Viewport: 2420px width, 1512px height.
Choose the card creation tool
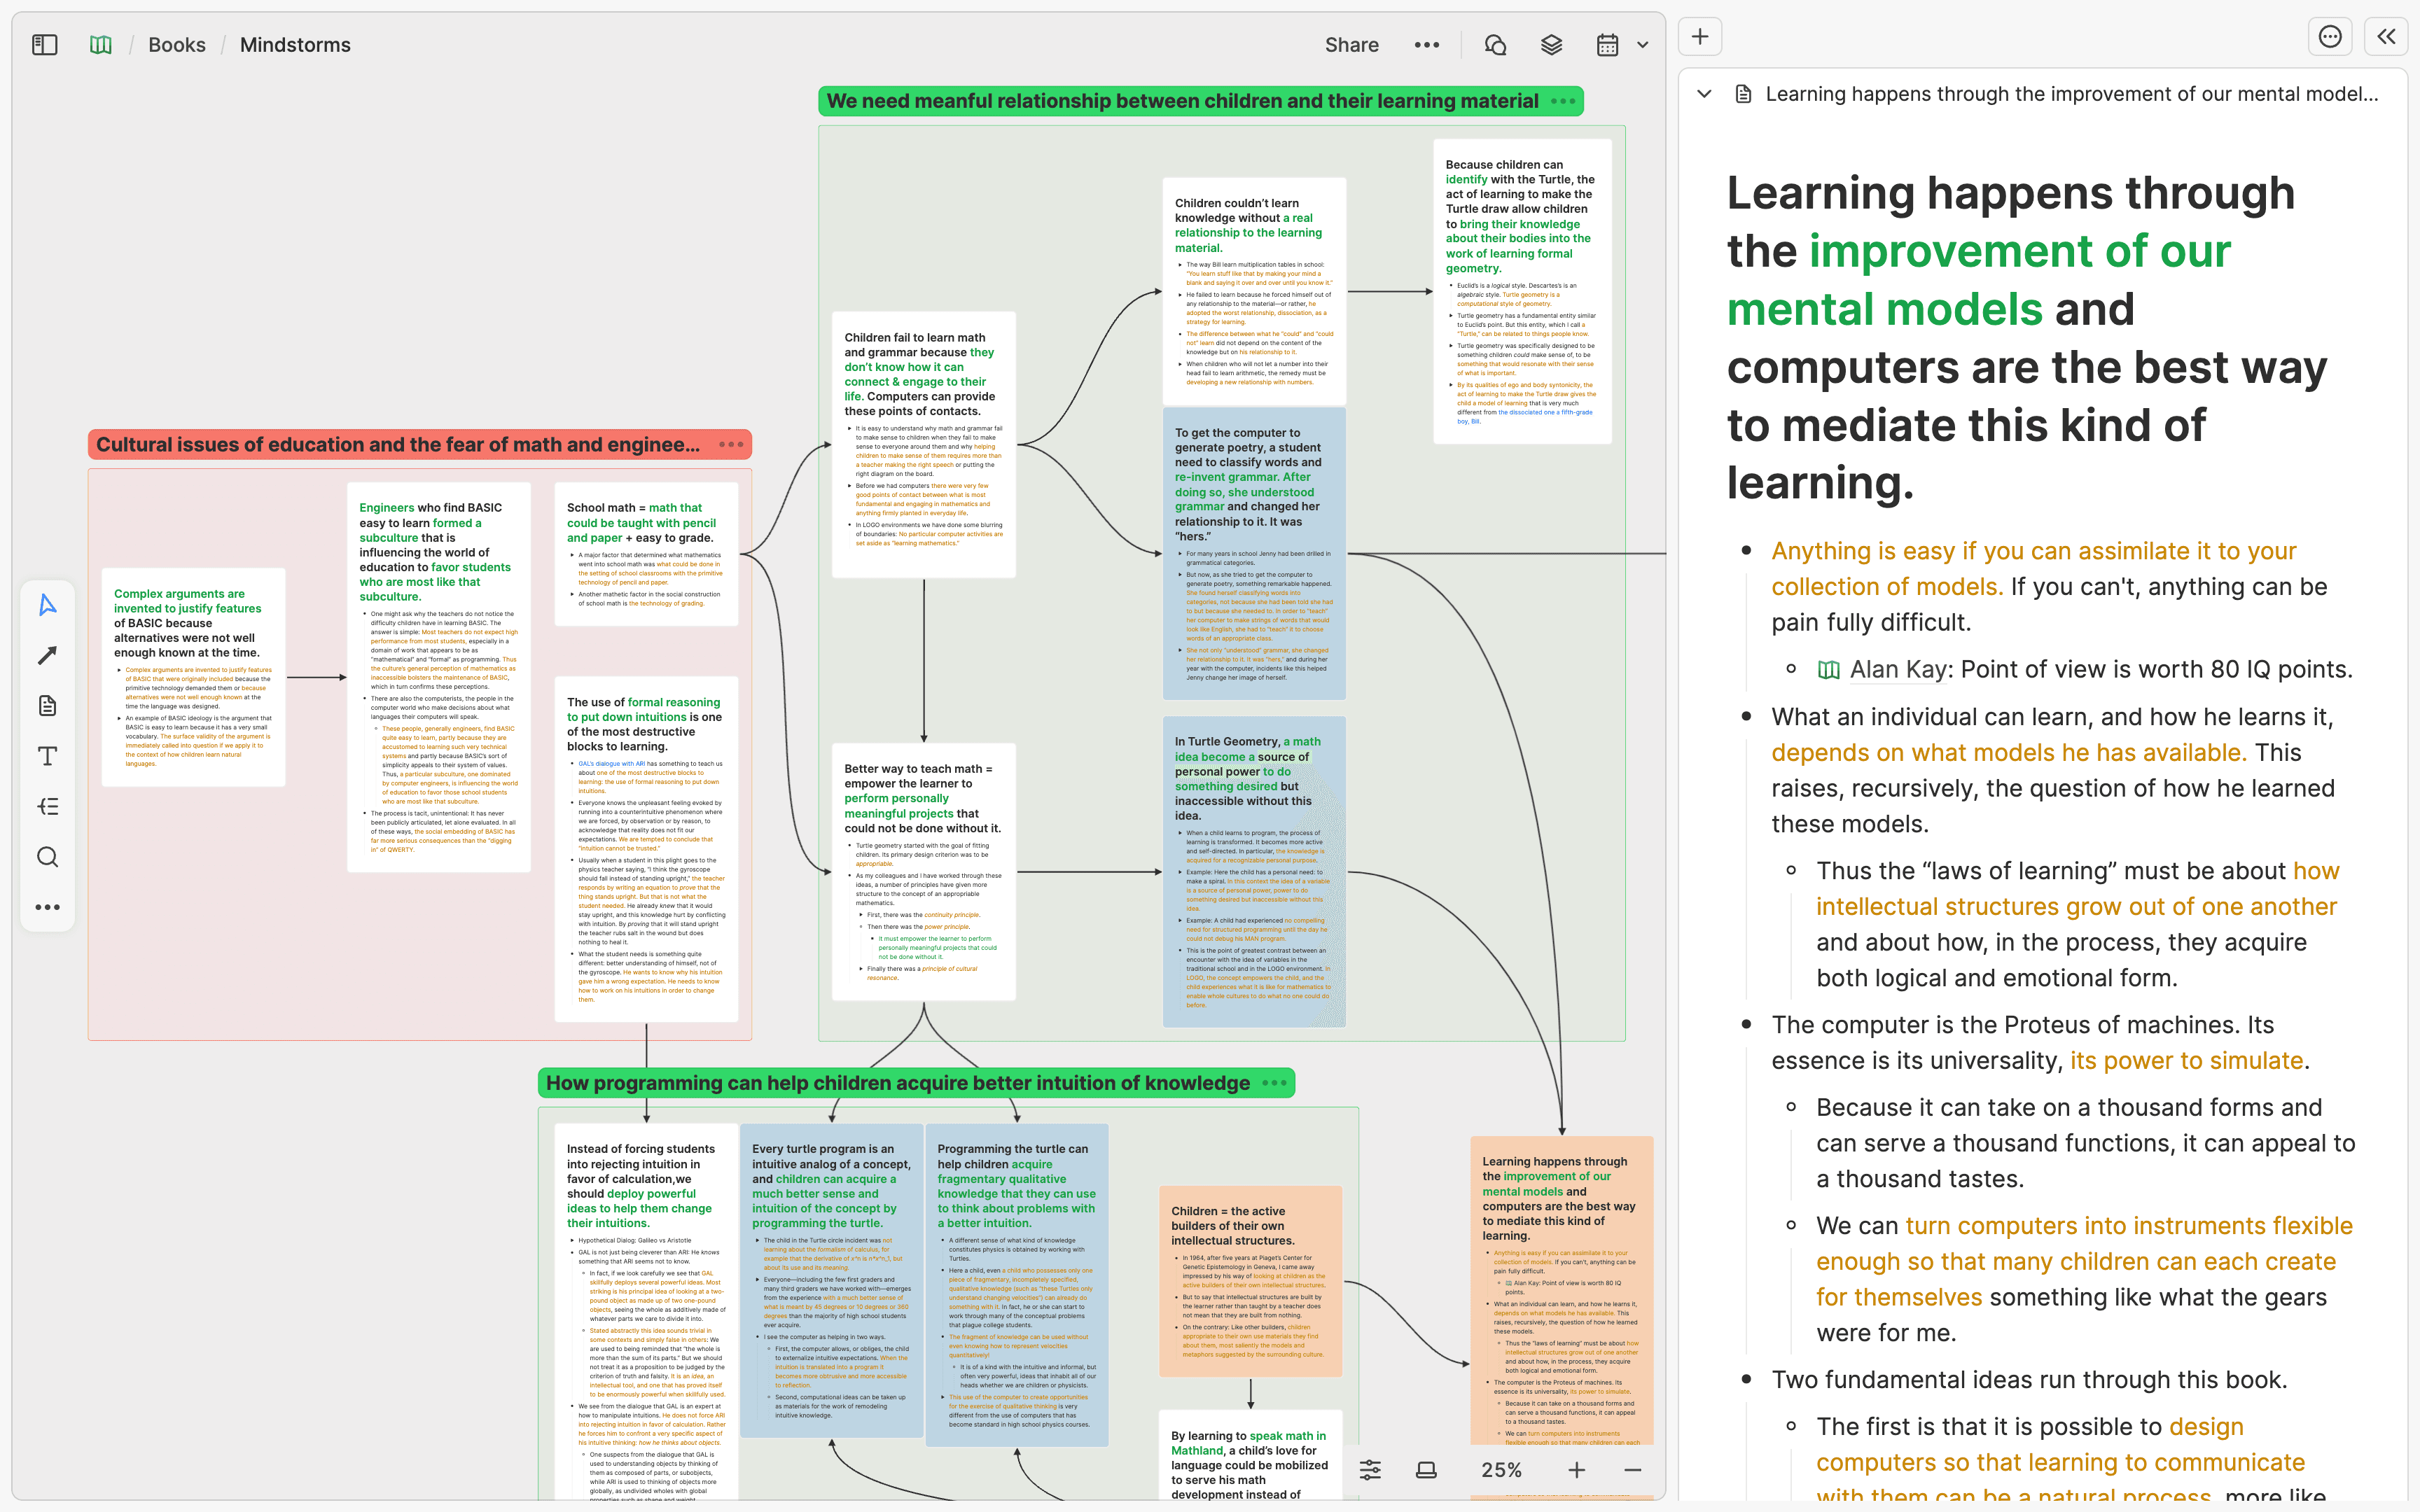47,705
